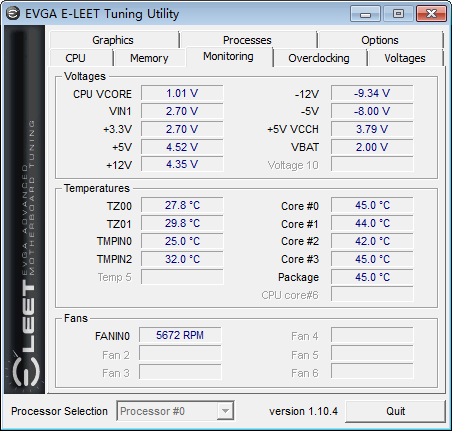Click the empty Fan 6 field

coord(372,371)
